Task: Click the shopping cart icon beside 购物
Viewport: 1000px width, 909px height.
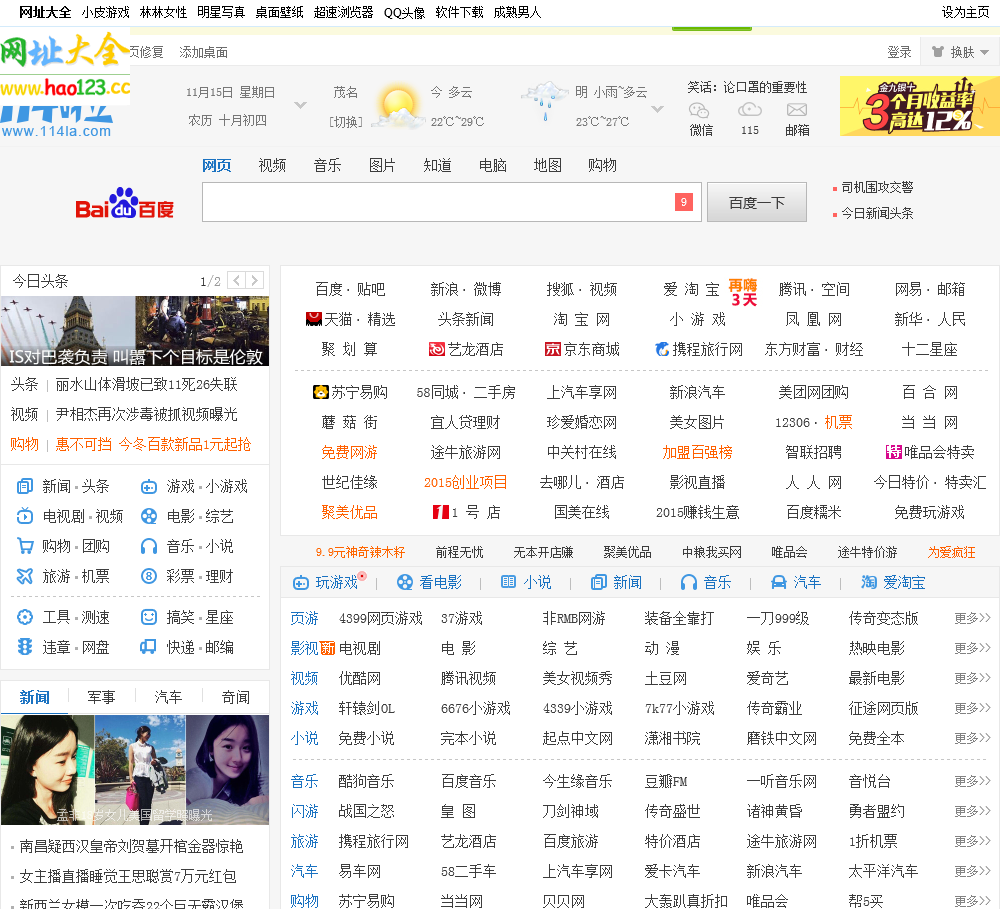Action: (x=25, y=546)
